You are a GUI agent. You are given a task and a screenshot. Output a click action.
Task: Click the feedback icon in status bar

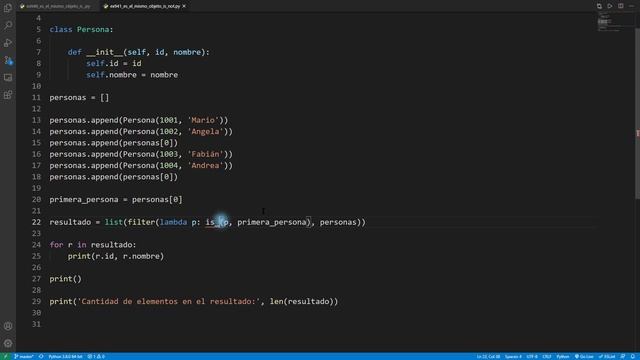[623, 357]
